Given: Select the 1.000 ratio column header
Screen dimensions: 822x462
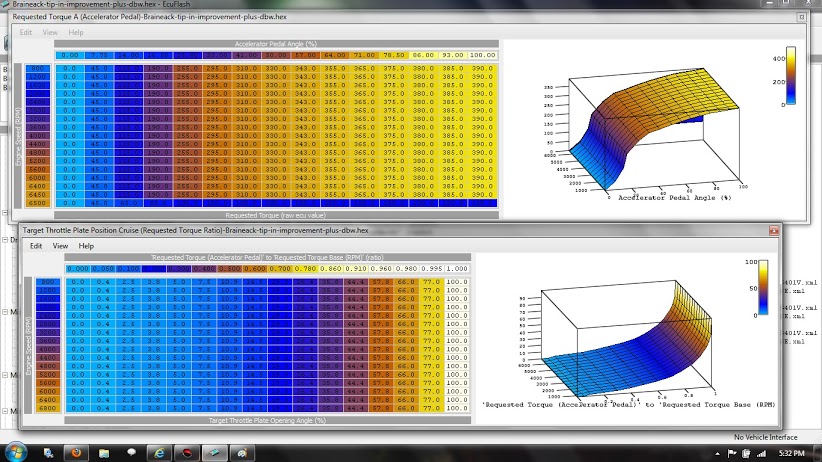Looking at the screenshot, I should point(456,269).
